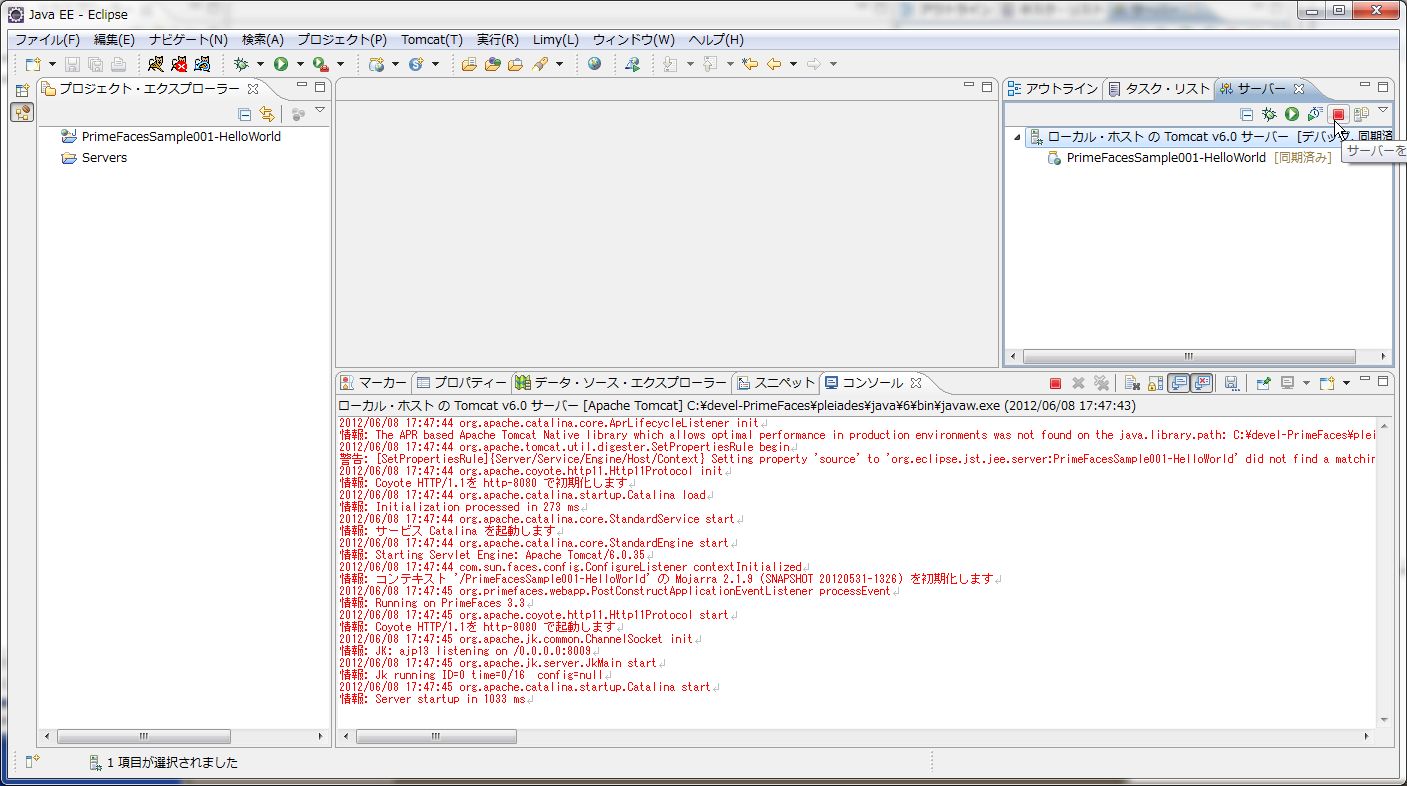Screen dimensions: 1407x786
Task: Click the Run External Tools icon
Action: coord(321,64)
